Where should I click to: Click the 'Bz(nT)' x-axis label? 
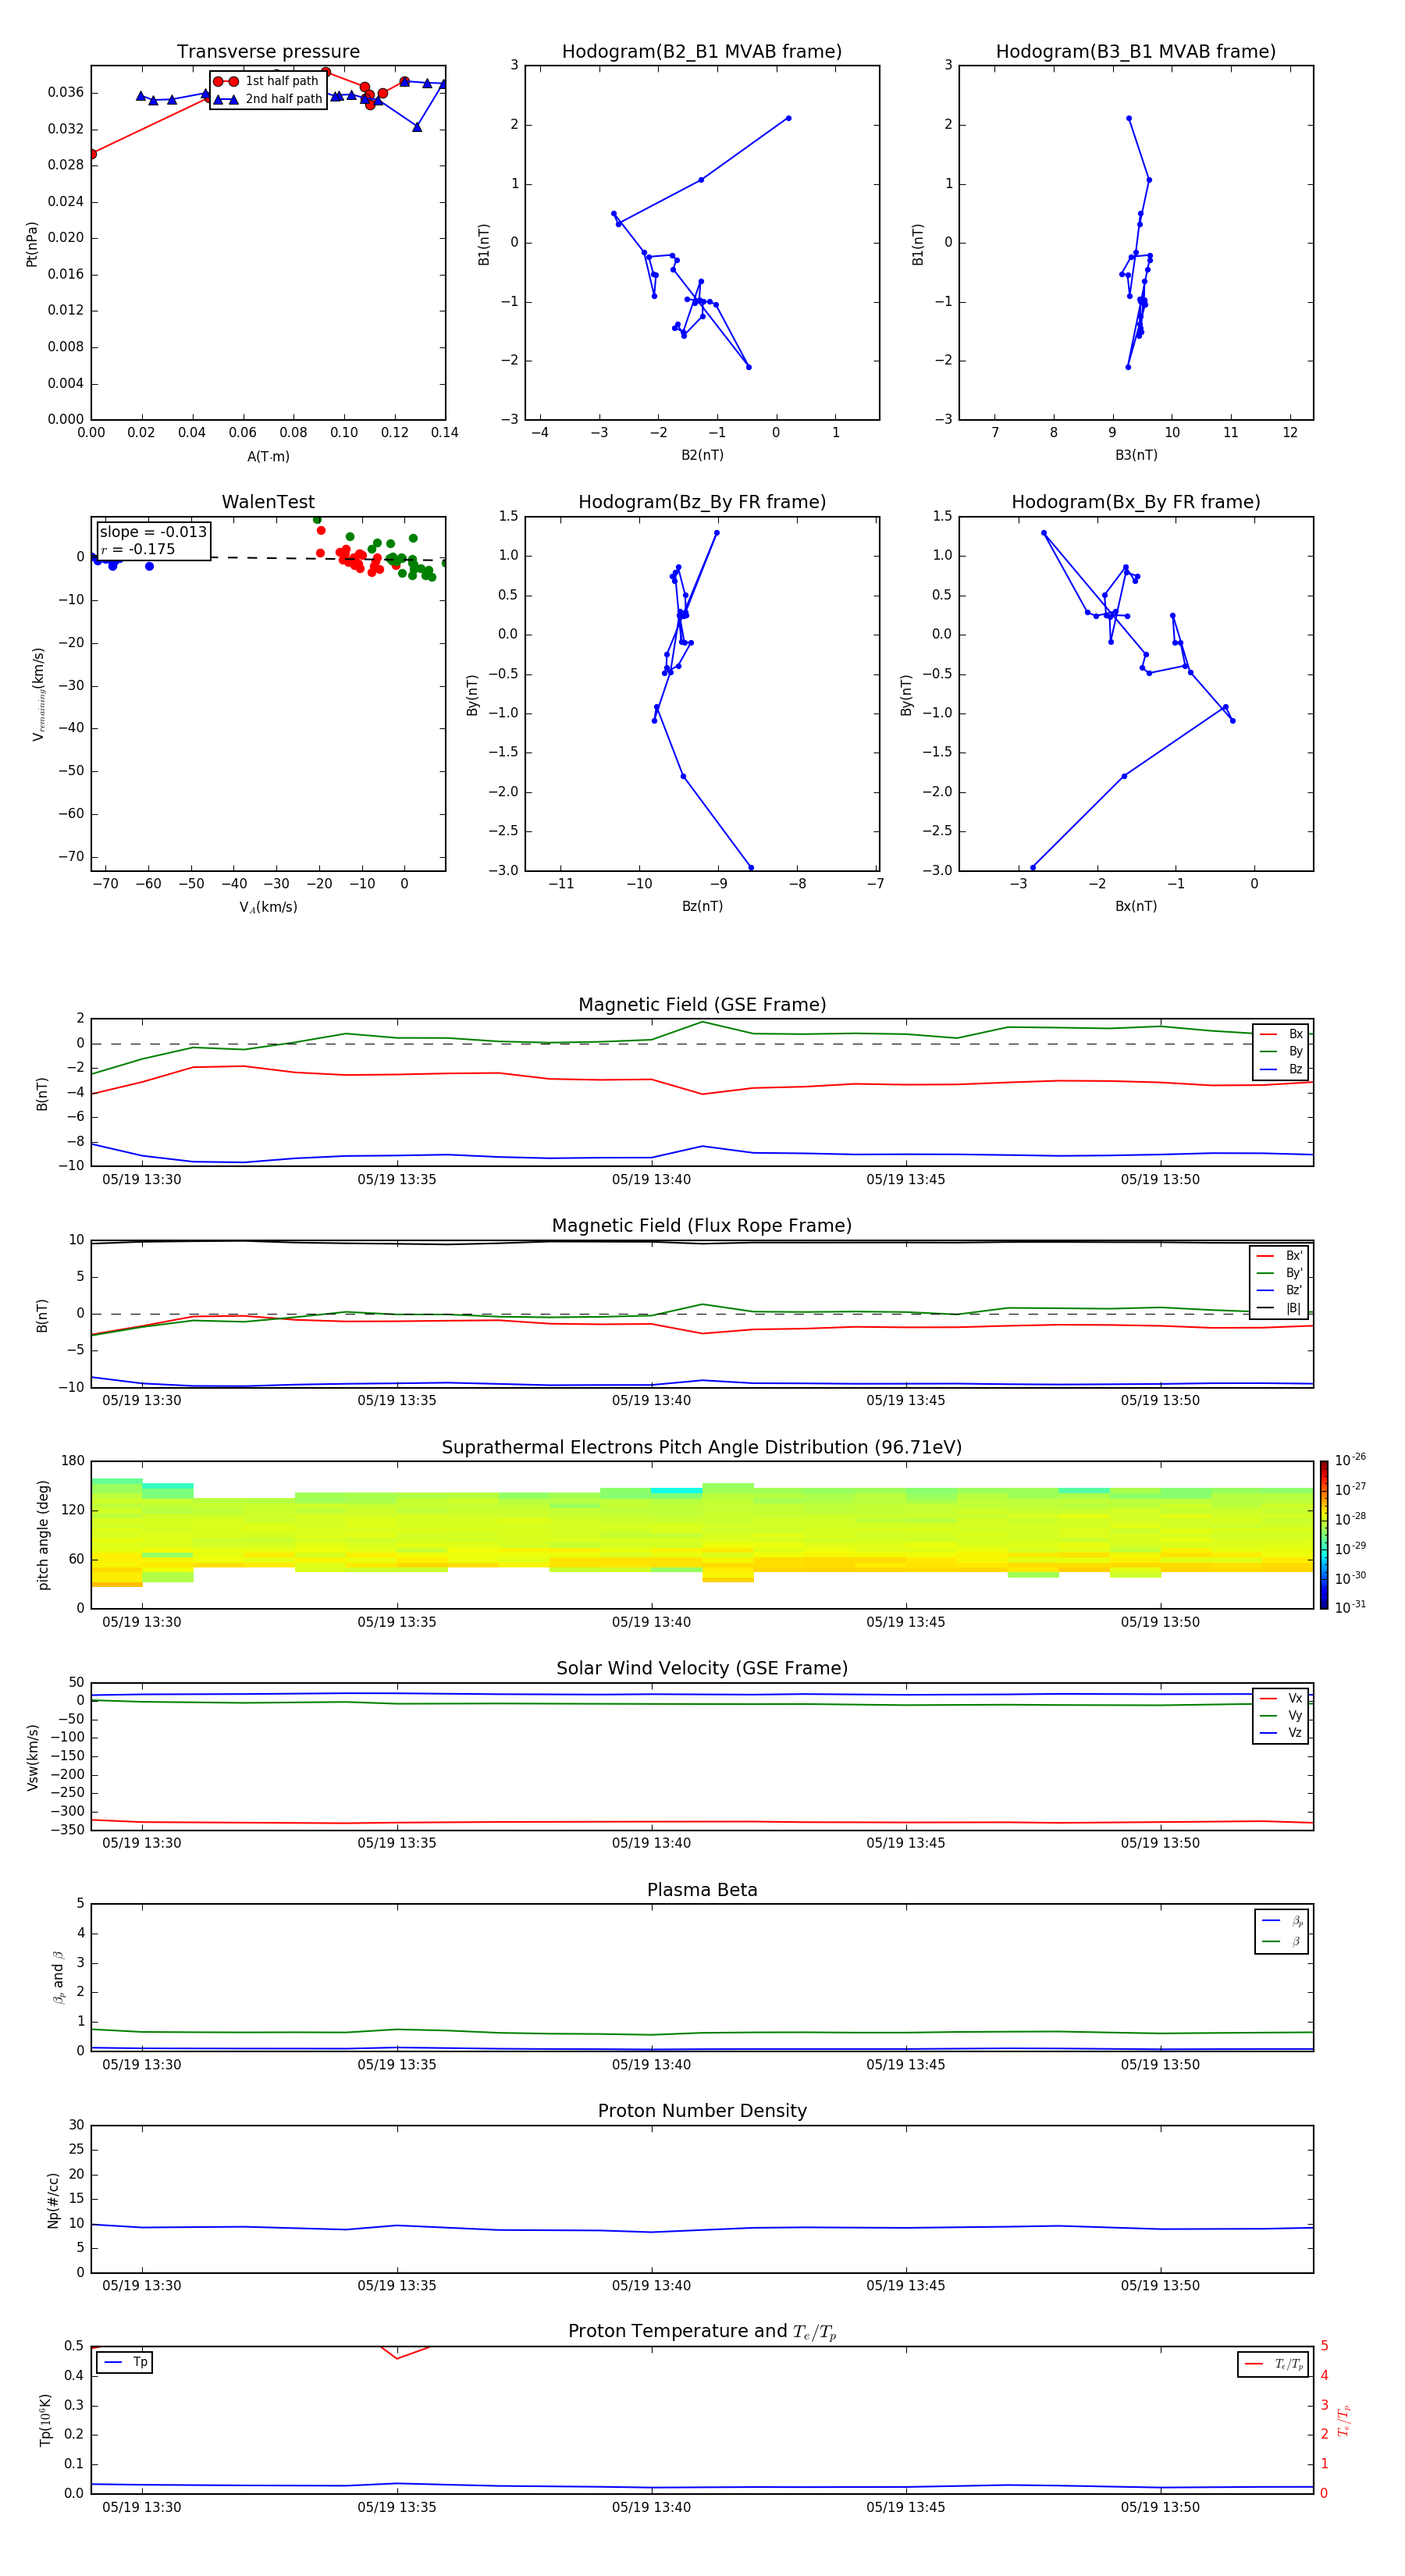pyautogui.click(x=702, y=906)
